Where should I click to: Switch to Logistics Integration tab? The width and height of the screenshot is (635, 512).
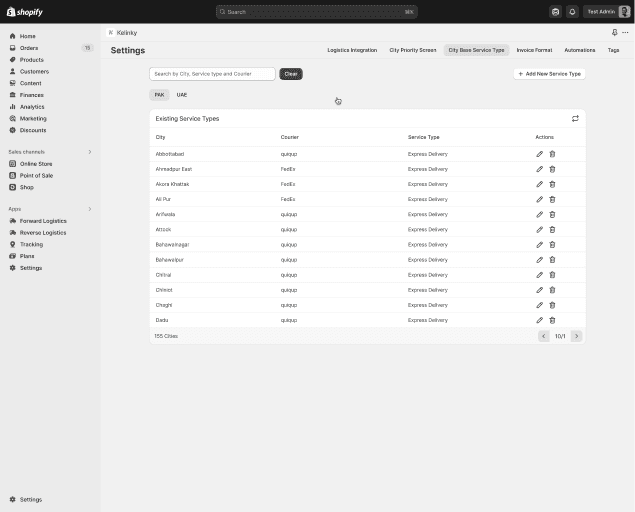[x=352, y=50]
